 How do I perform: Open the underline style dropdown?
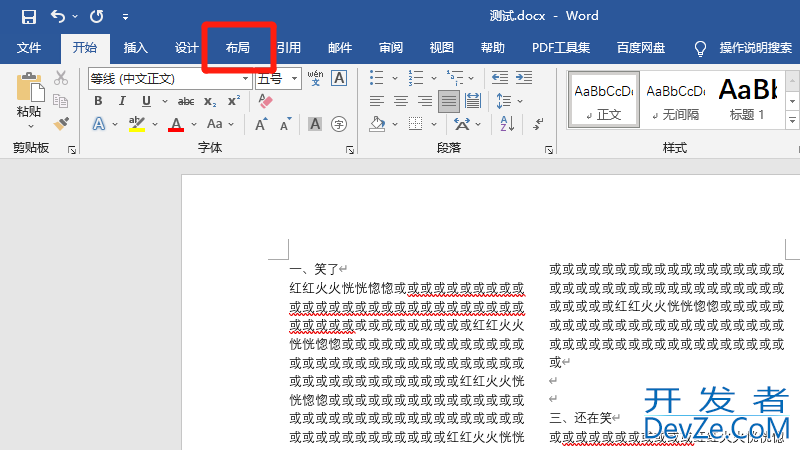[165, 101]
